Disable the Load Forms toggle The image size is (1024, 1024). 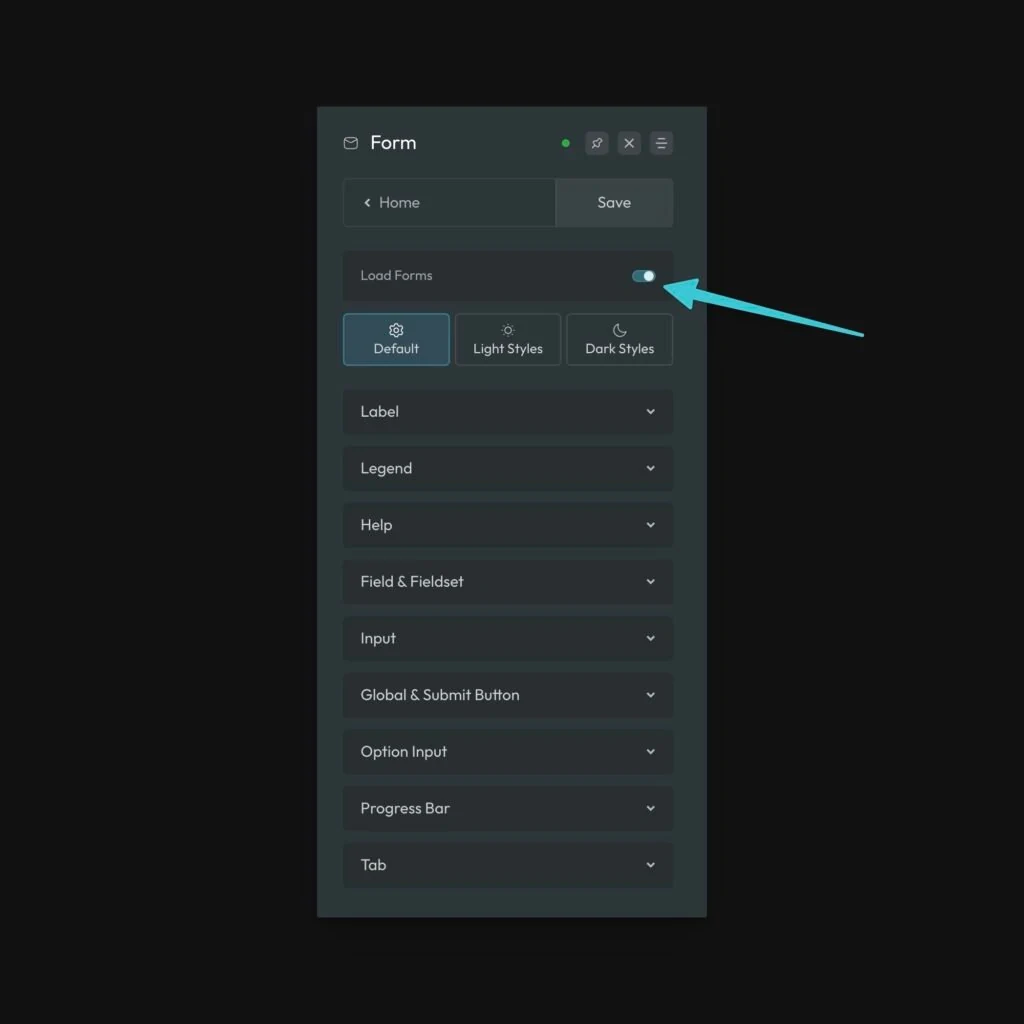tap(644, 276)
